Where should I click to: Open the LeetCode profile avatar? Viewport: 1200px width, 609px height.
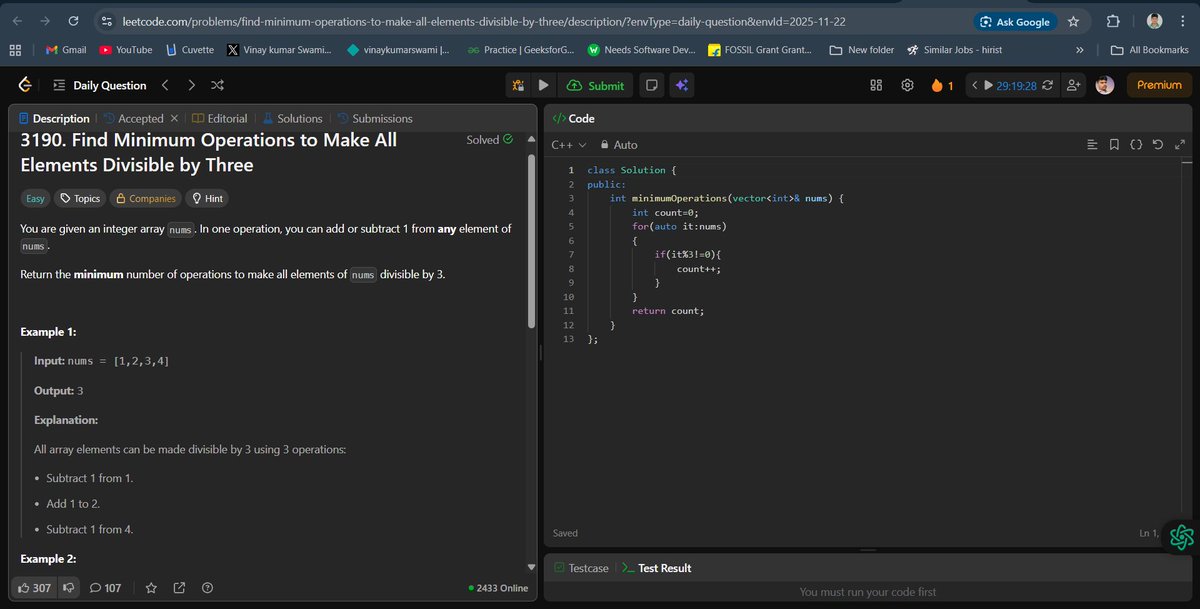coord(1104,86)
